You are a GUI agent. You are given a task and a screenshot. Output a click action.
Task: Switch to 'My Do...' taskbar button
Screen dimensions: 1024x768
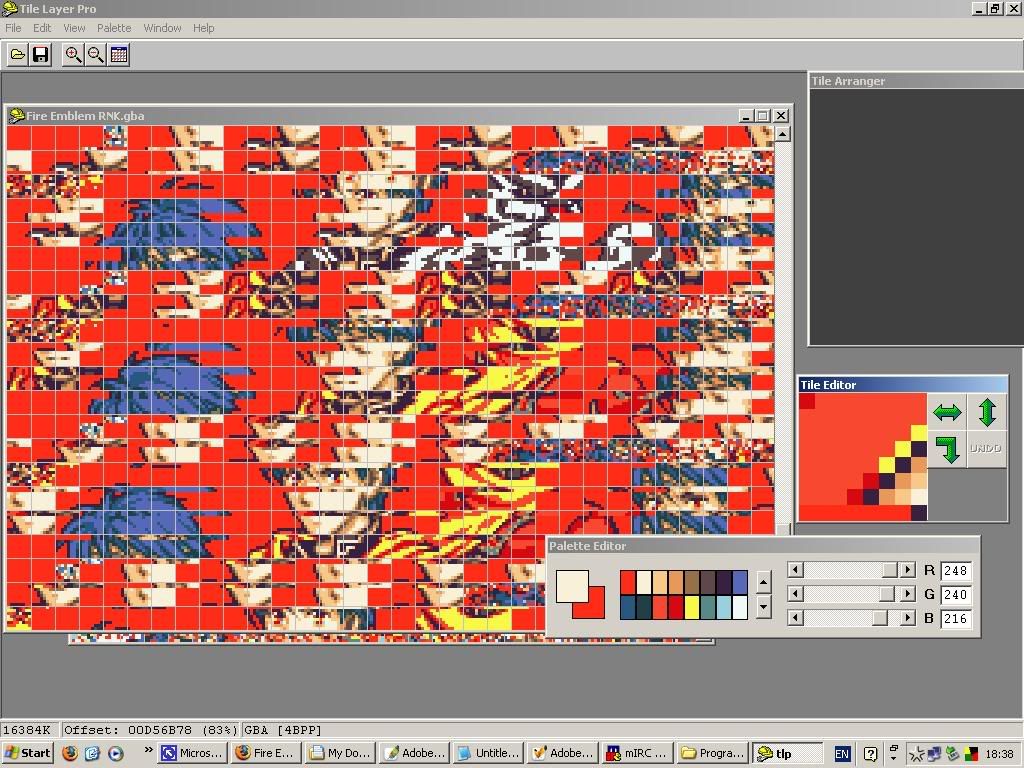(x=338, y=753)
